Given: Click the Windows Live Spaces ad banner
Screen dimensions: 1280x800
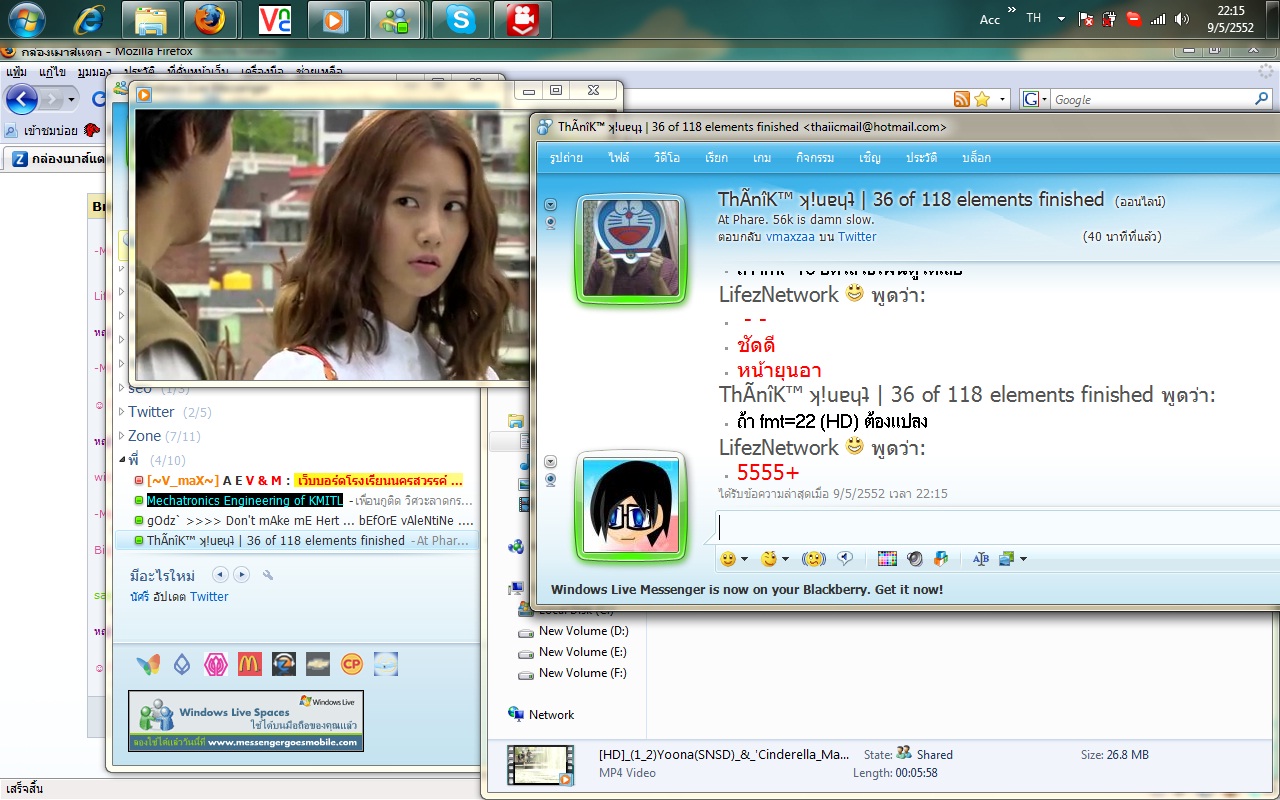Looking at the screenshot, I should (x=246, y=720).
